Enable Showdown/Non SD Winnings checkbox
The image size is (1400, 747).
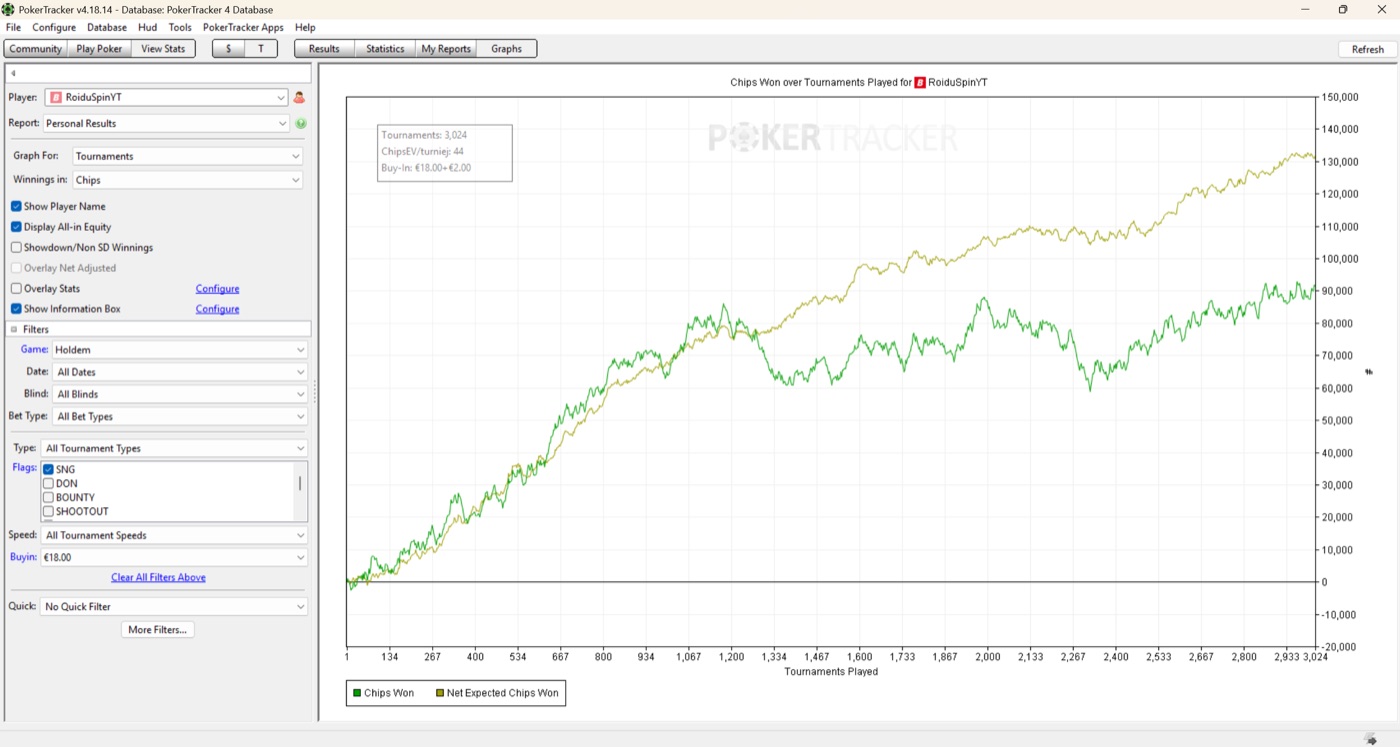pos(16,248)
